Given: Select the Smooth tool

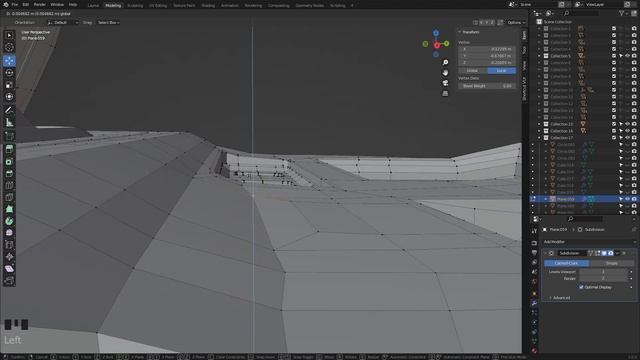Looking at the screenshot, I should pyautogui.click(x=9, y=233).
